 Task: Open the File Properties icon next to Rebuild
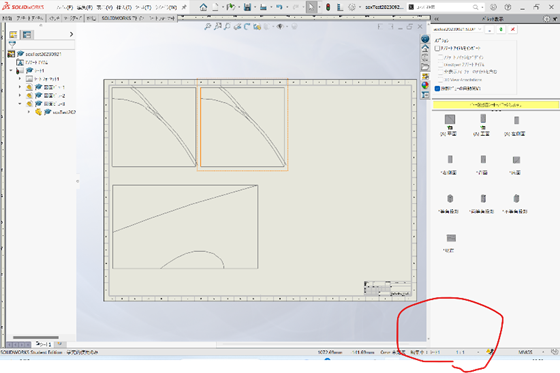tap(340, 7)
